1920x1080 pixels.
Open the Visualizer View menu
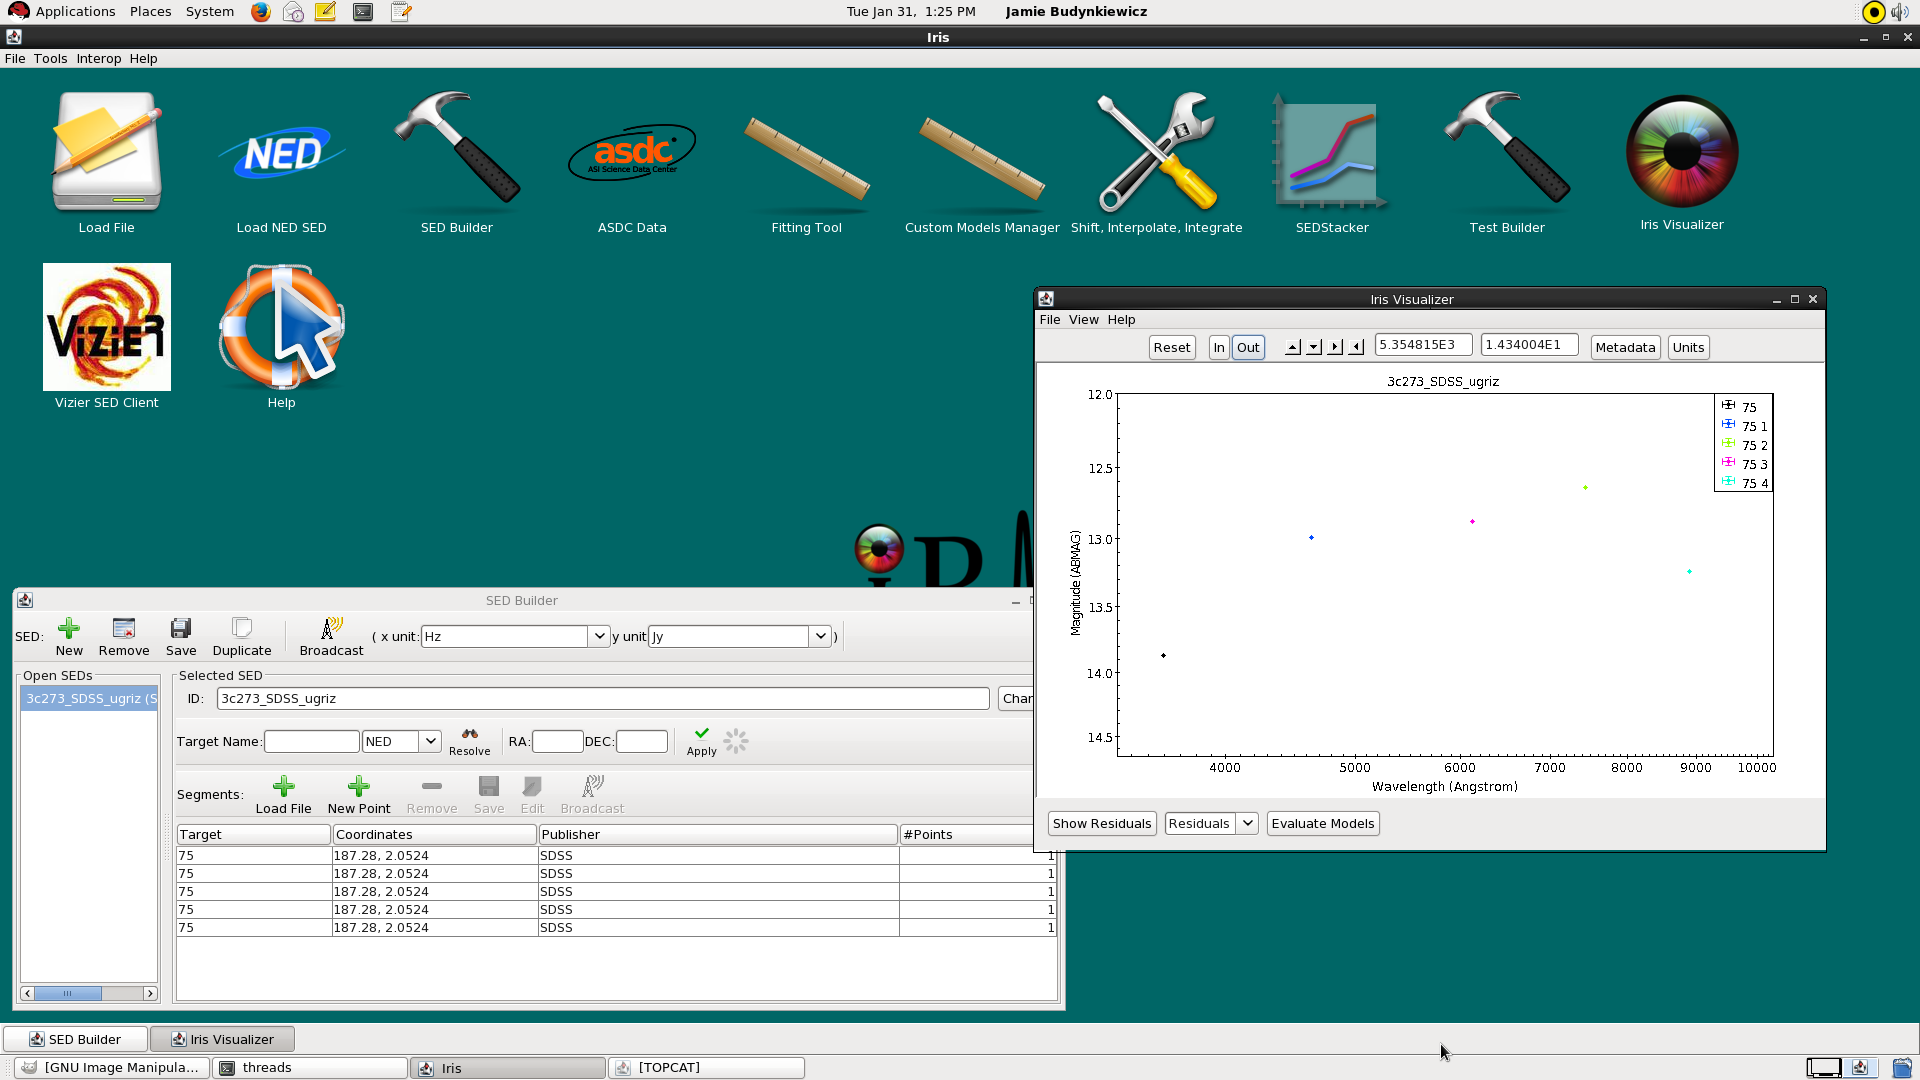tap(1083, 319)
